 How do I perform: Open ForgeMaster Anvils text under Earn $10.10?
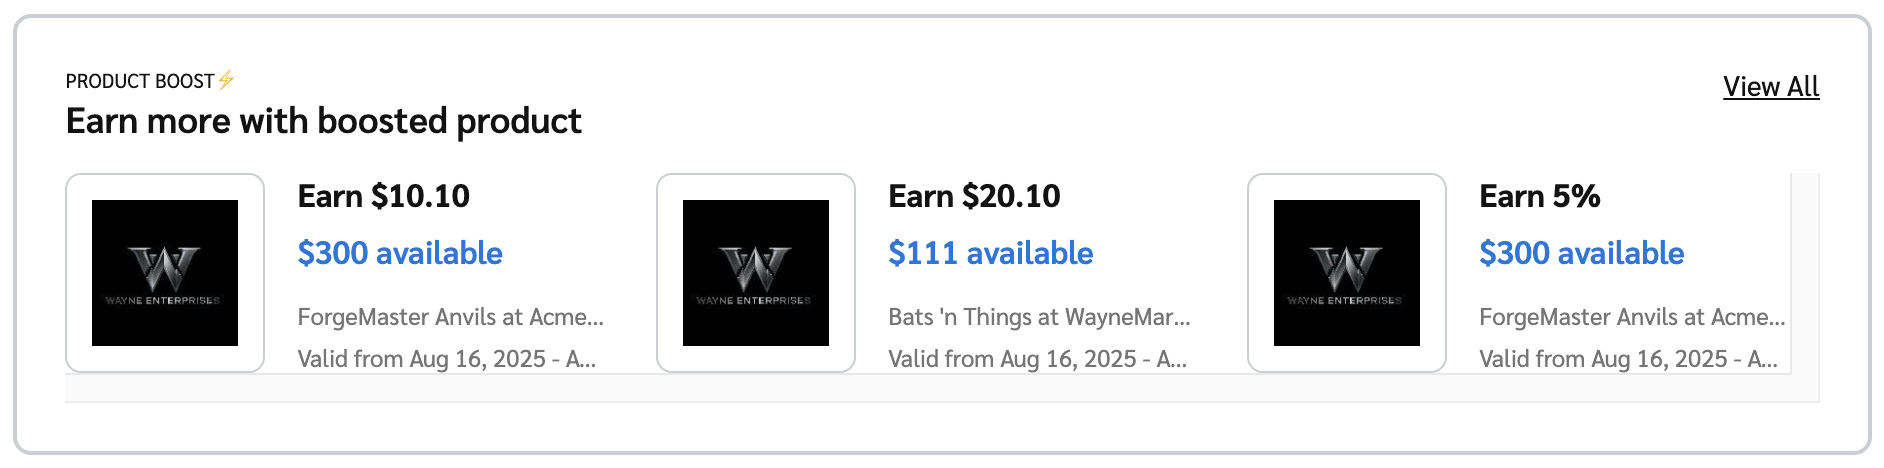(x=450, y=317)
